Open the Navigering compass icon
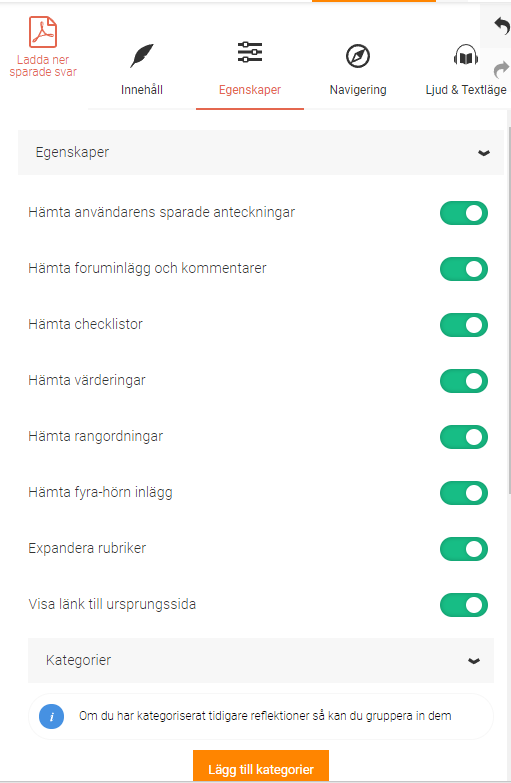 tap(358, 56)
